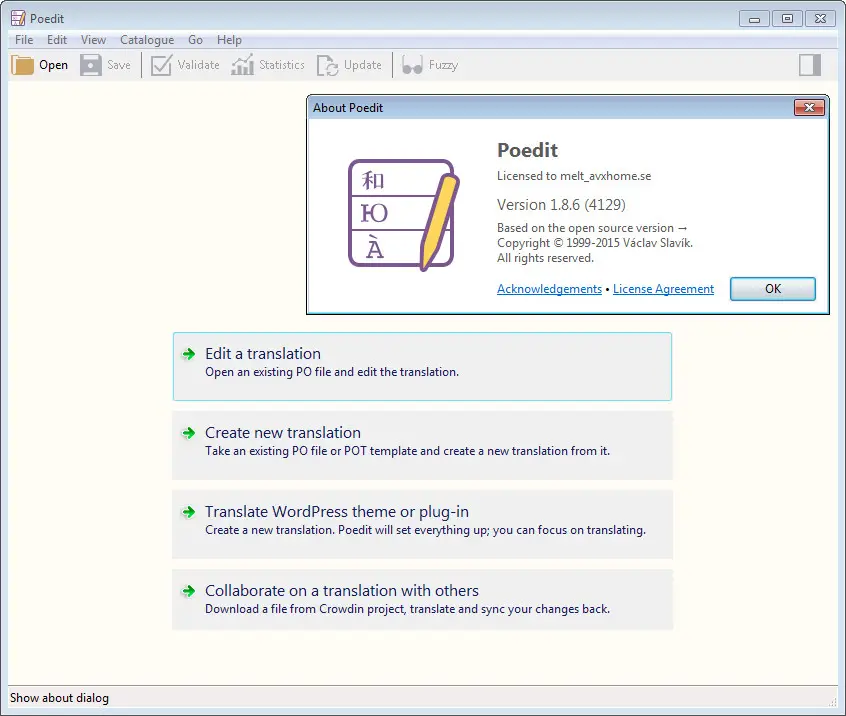This screenshot has width=846, height=716.
Task: Toggle Fuzzy with the glasses icon
Action: click(412, 65)
